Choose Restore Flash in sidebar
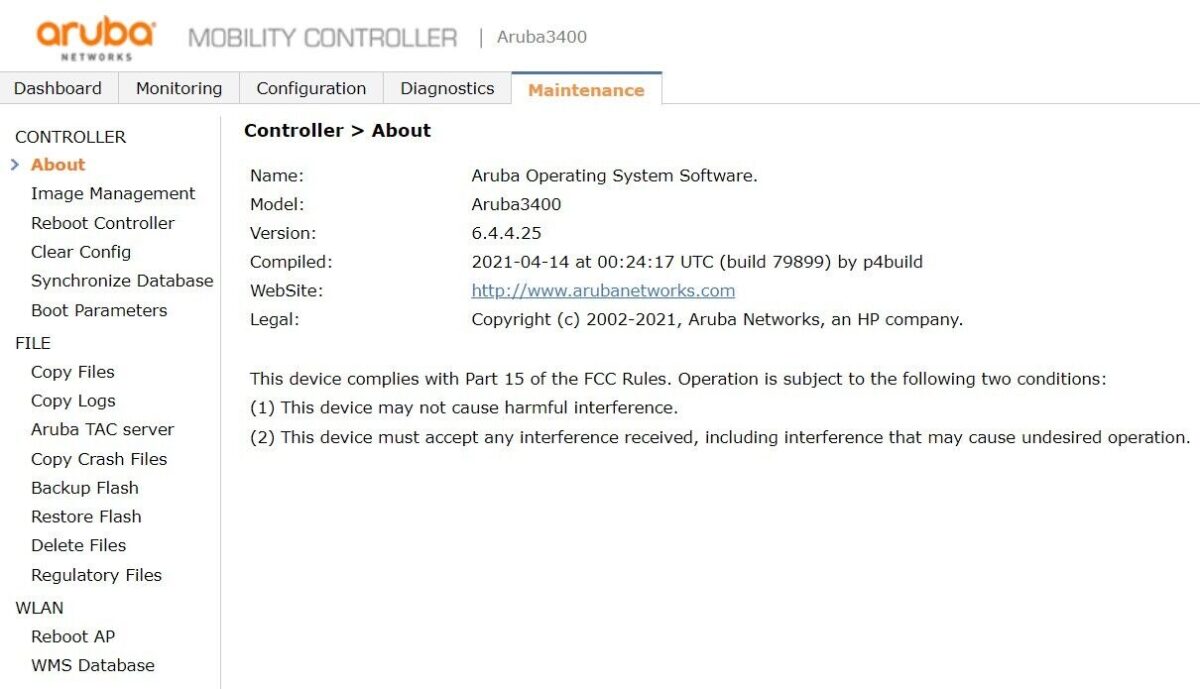This screenshot has height=689, width=1200. (86, 517)
